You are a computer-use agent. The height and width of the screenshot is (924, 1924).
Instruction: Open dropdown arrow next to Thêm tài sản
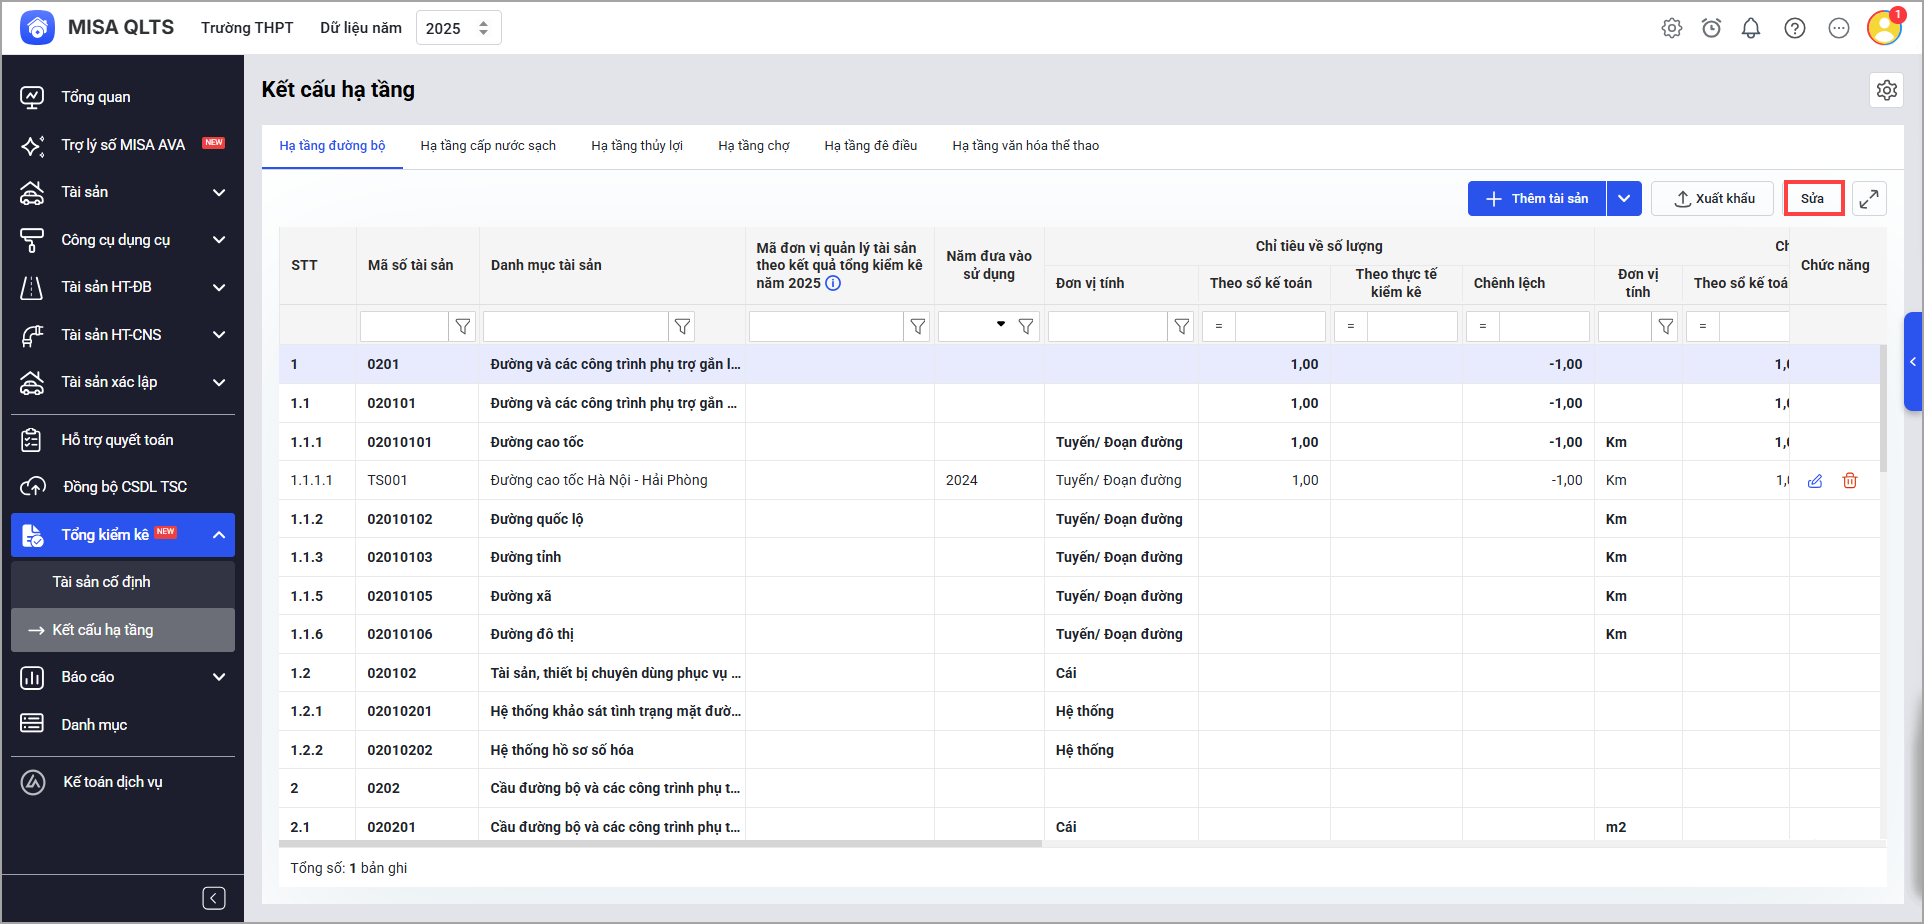tap(1624, 199)
